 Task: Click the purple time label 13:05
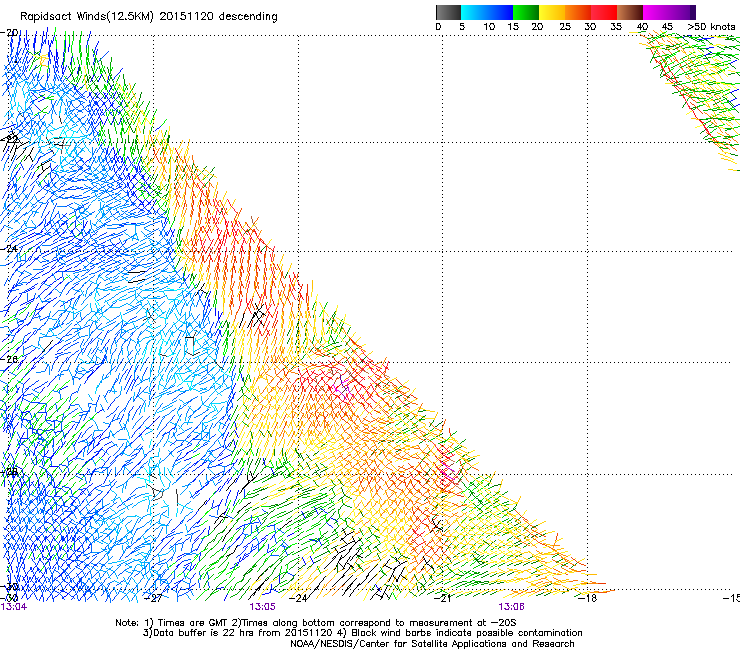pyautogui.click(x=262, y=607)
